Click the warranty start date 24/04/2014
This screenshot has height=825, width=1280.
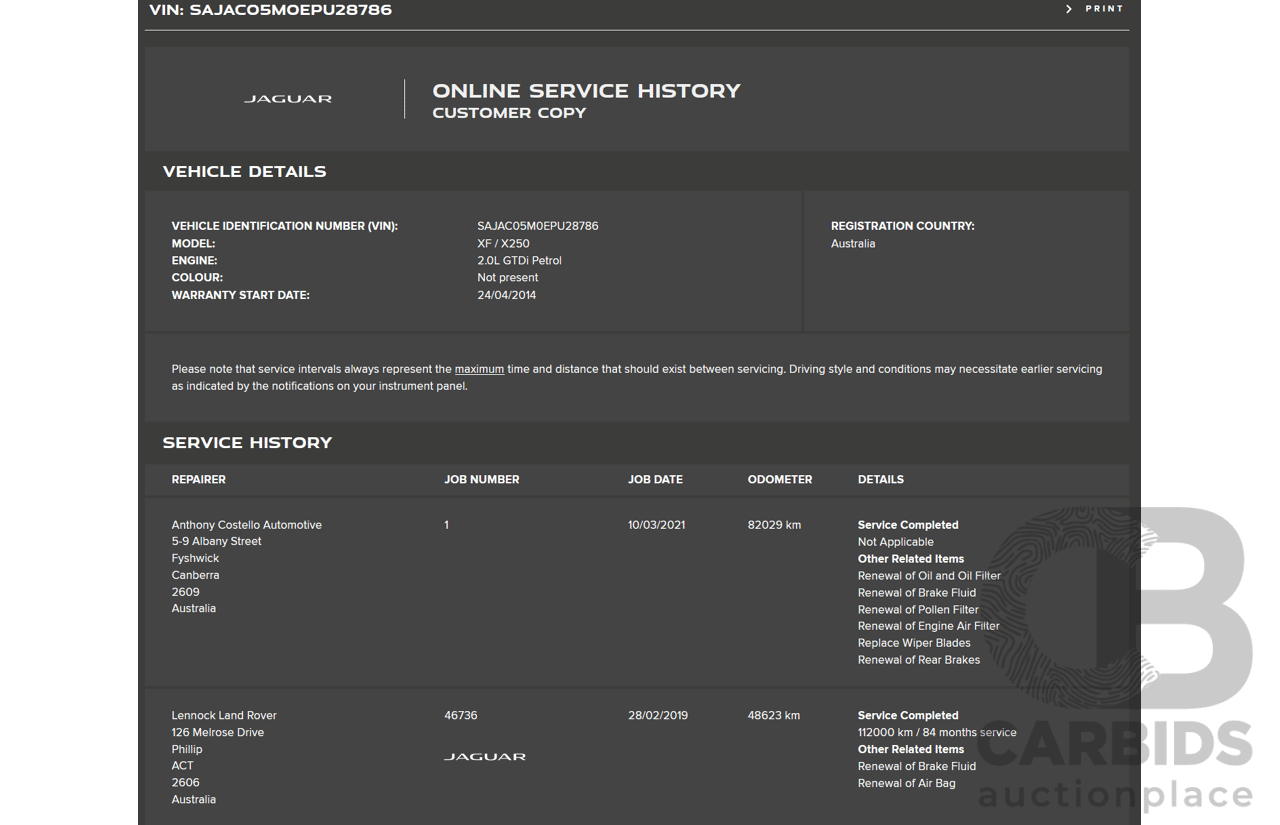click(x=506, y=295)
